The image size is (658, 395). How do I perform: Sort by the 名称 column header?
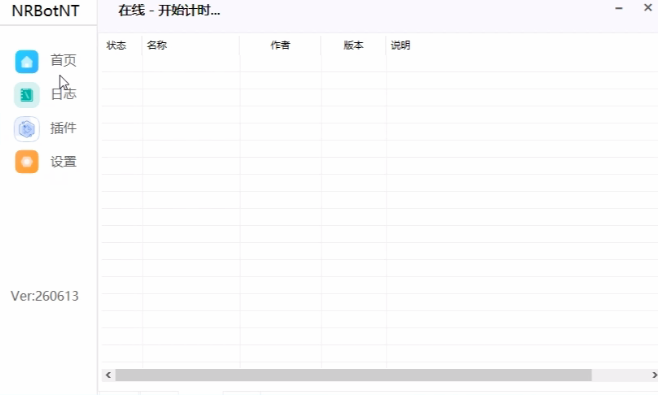coord(157,45)
